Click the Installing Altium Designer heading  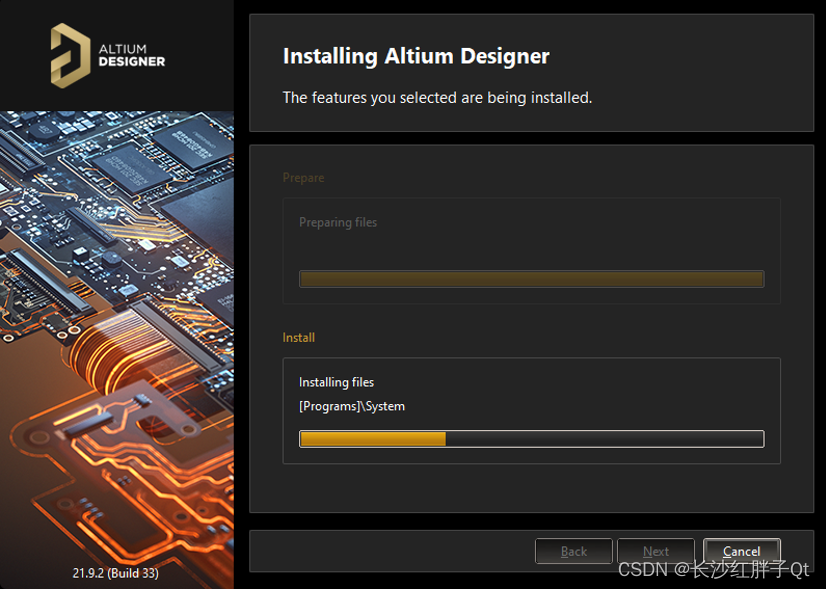(416, 56)
